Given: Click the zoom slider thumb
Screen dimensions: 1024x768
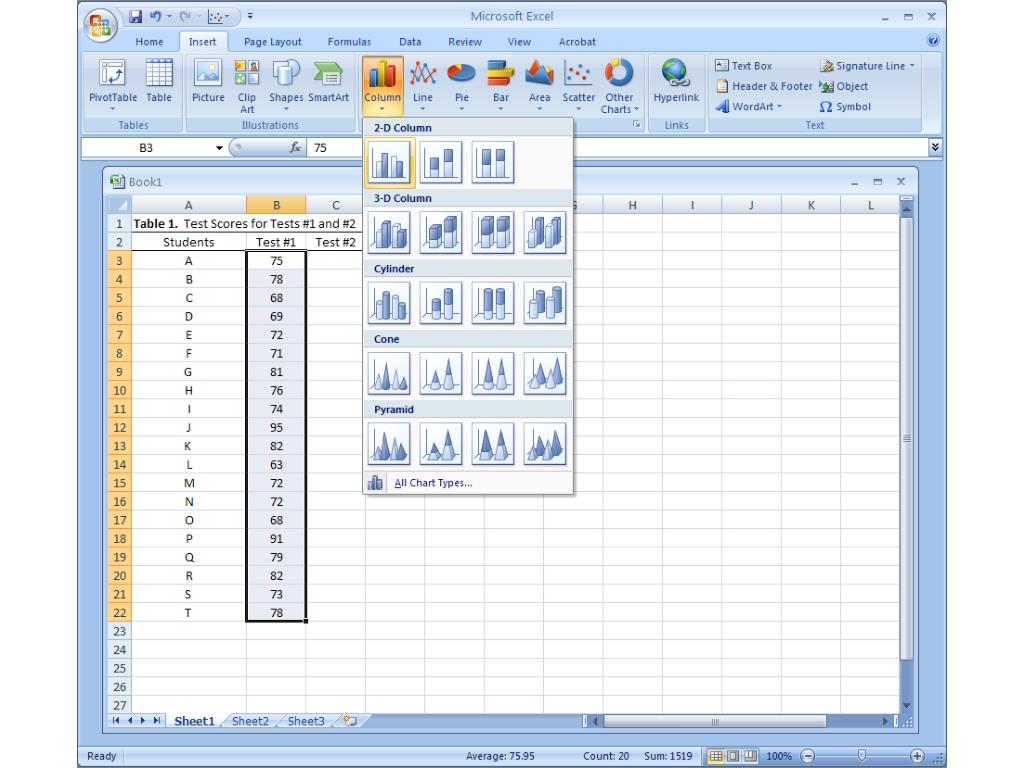Looking at the screenshot, I should click(x=862, y=756).
